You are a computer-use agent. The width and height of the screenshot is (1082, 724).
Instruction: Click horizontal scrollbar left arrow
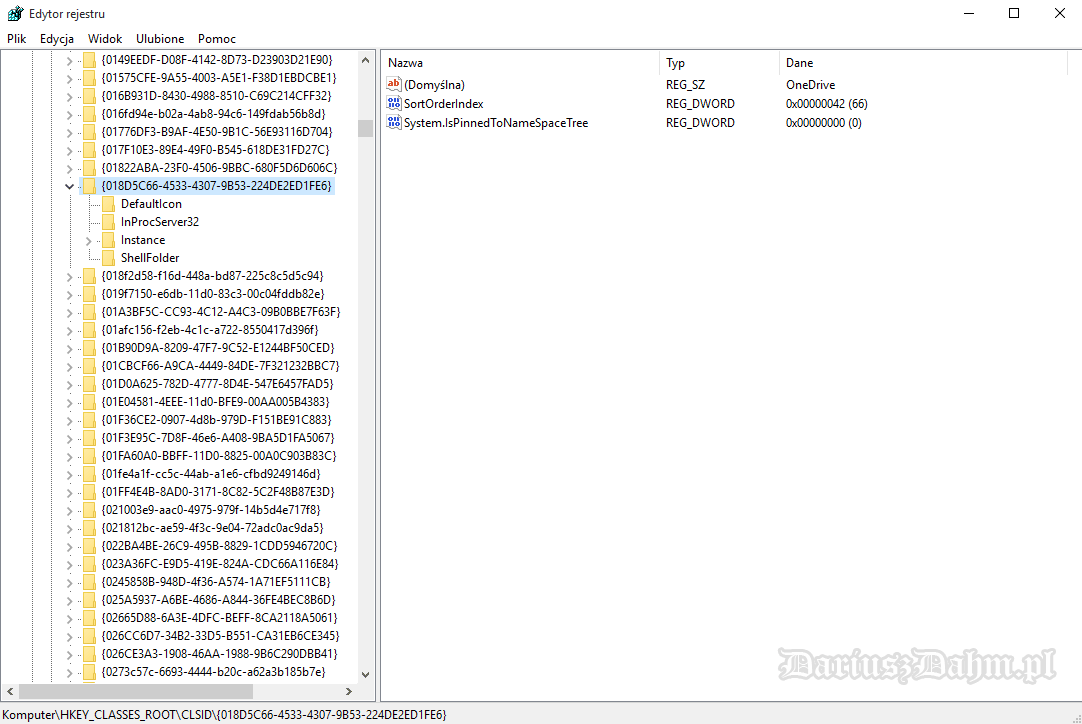coord(10,691)
